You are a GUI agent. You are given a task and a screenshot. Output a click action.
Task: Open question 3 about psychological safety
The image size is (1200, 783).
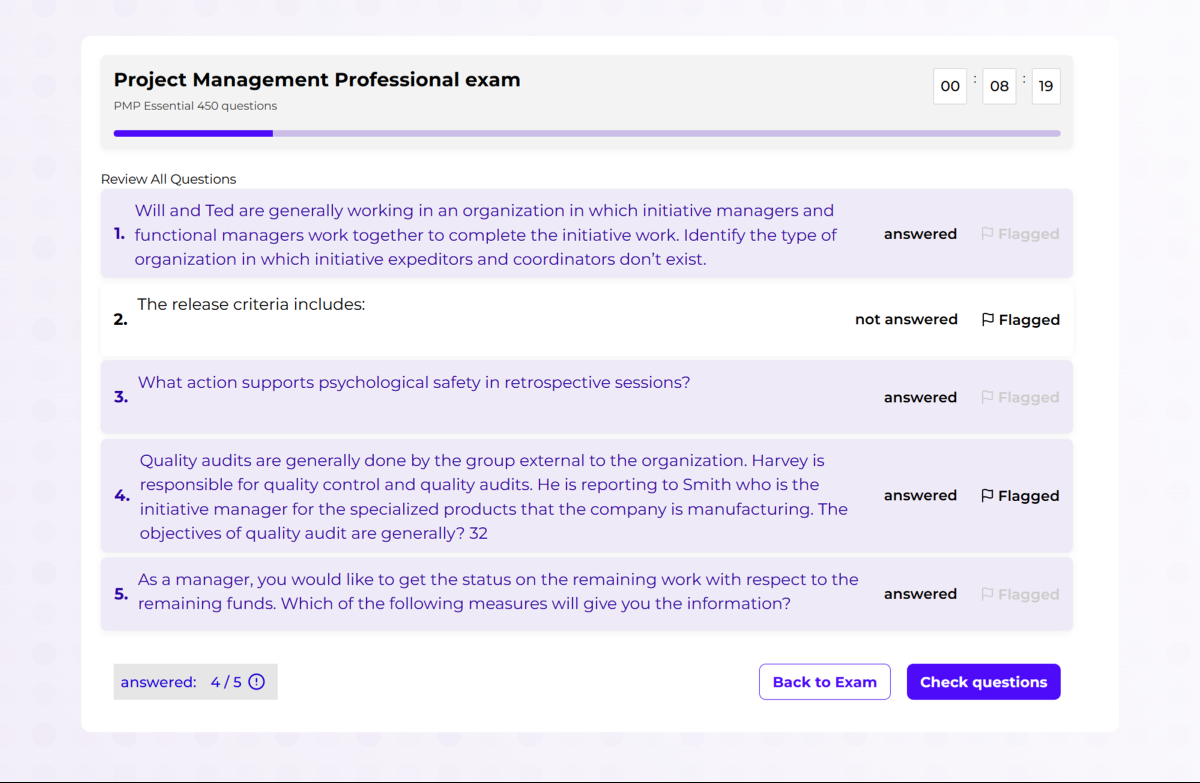click(414, 382)
